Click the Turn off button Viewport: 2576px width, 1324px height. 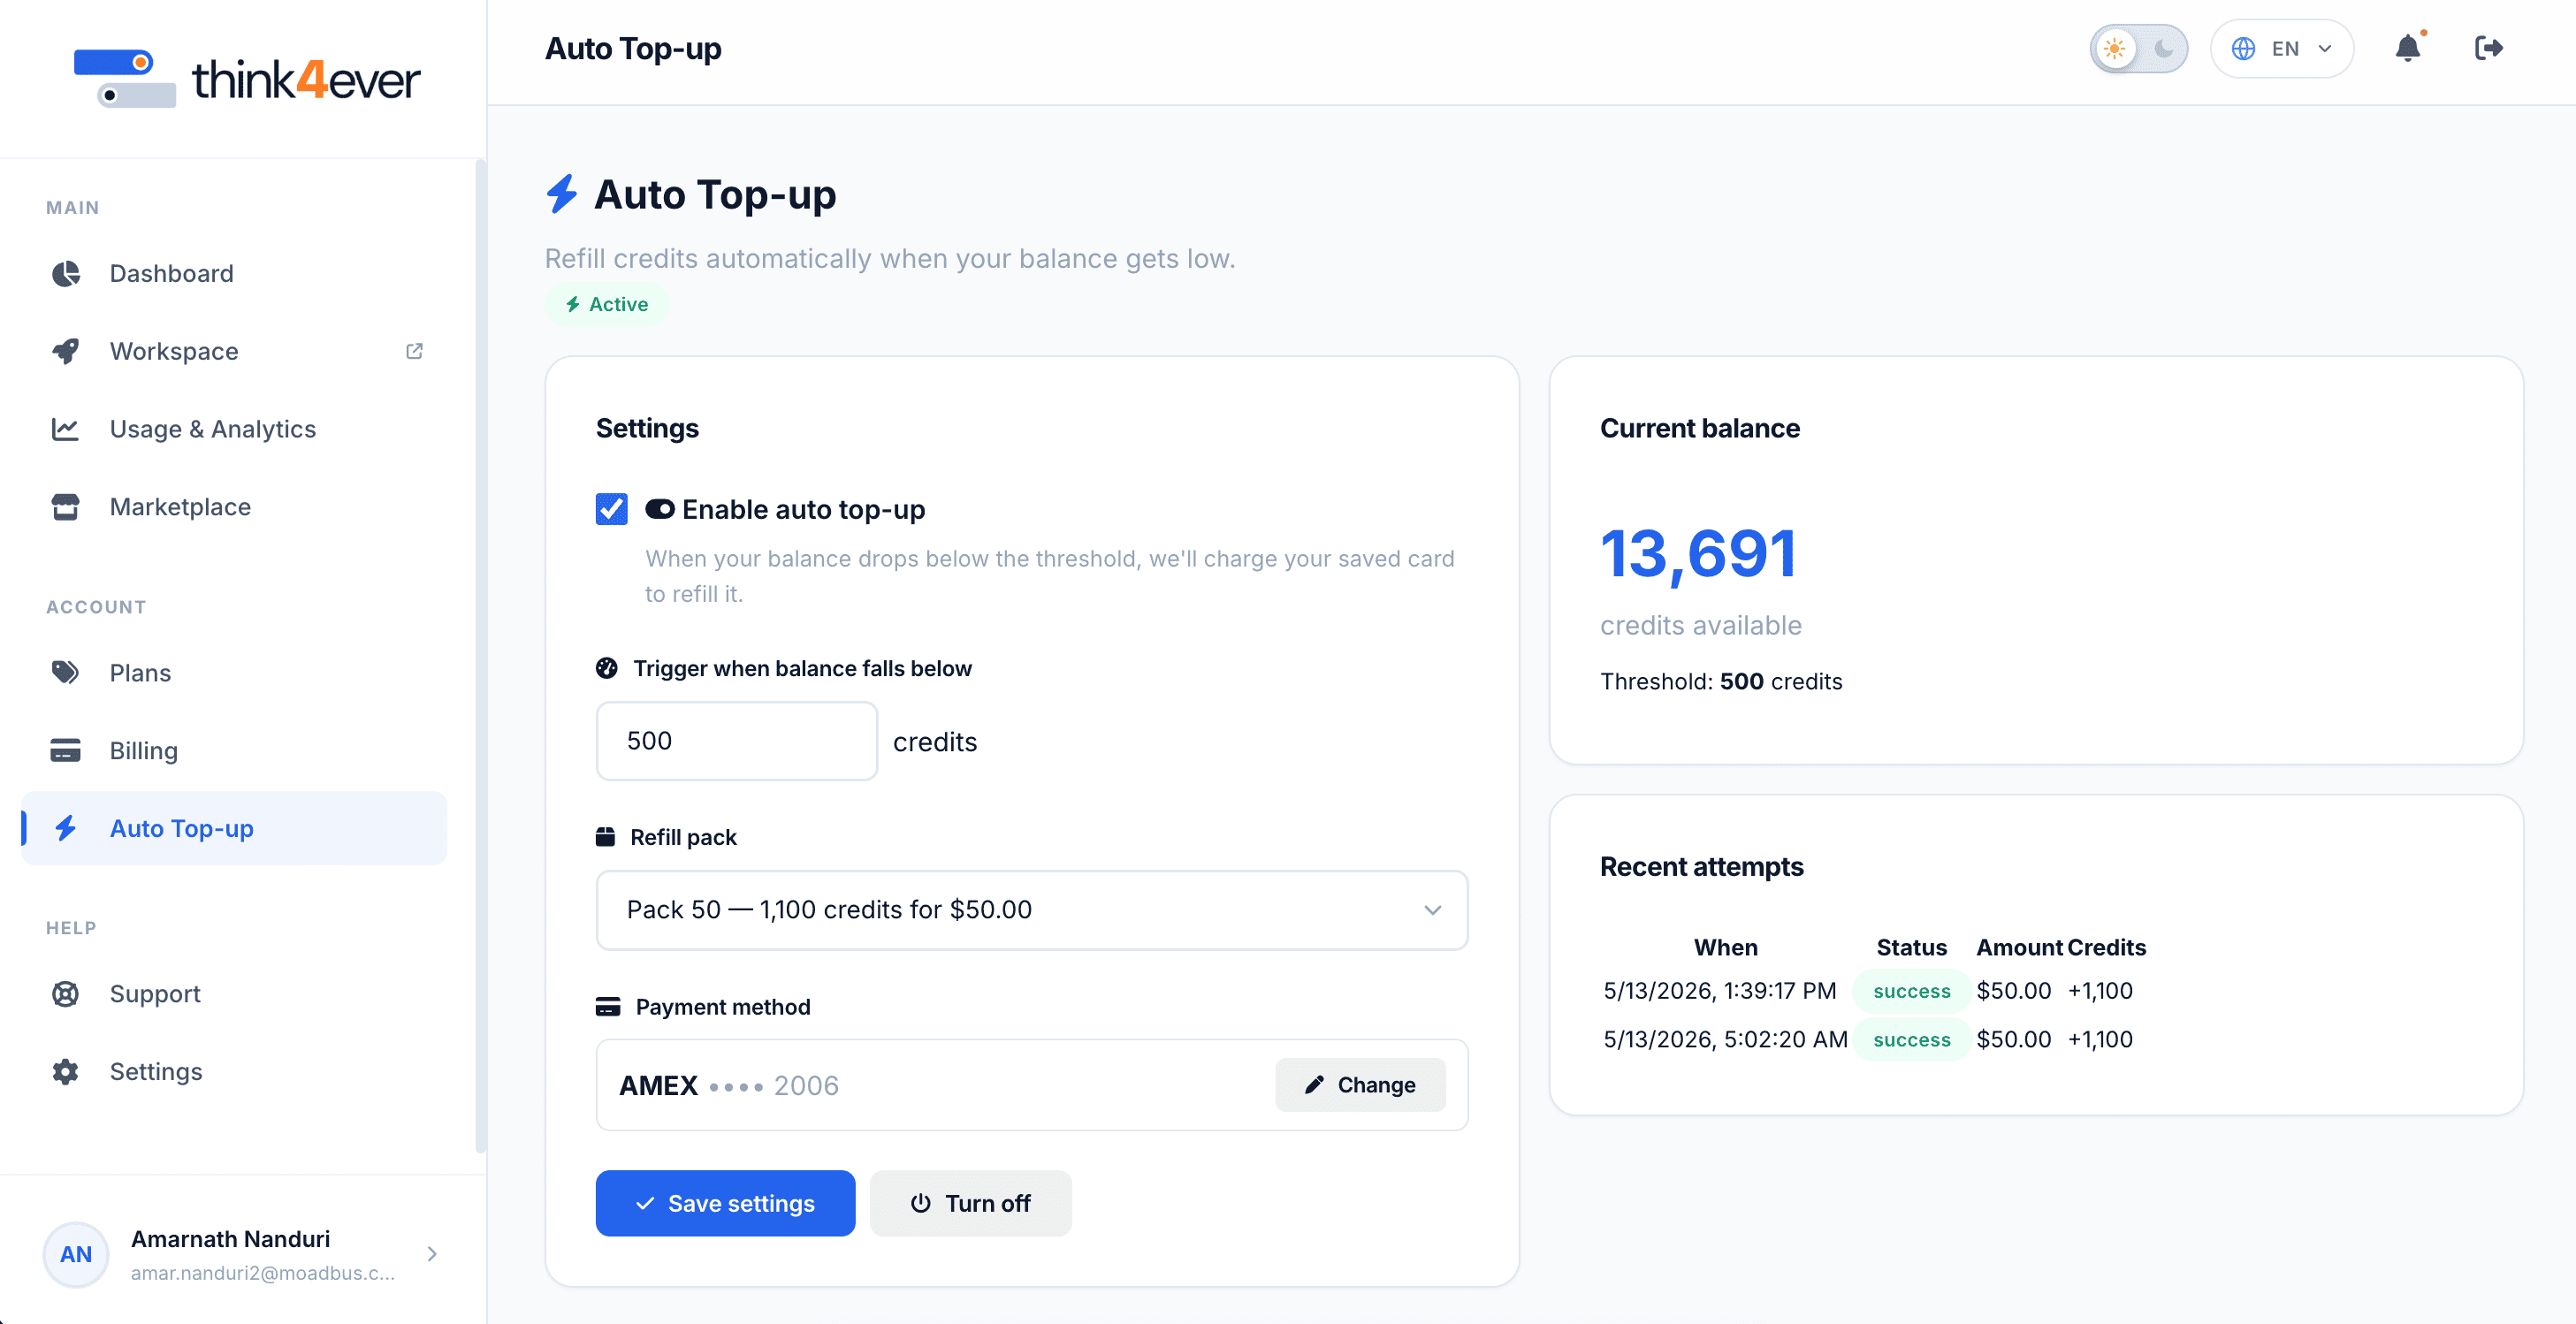[x=971, y=1203]
